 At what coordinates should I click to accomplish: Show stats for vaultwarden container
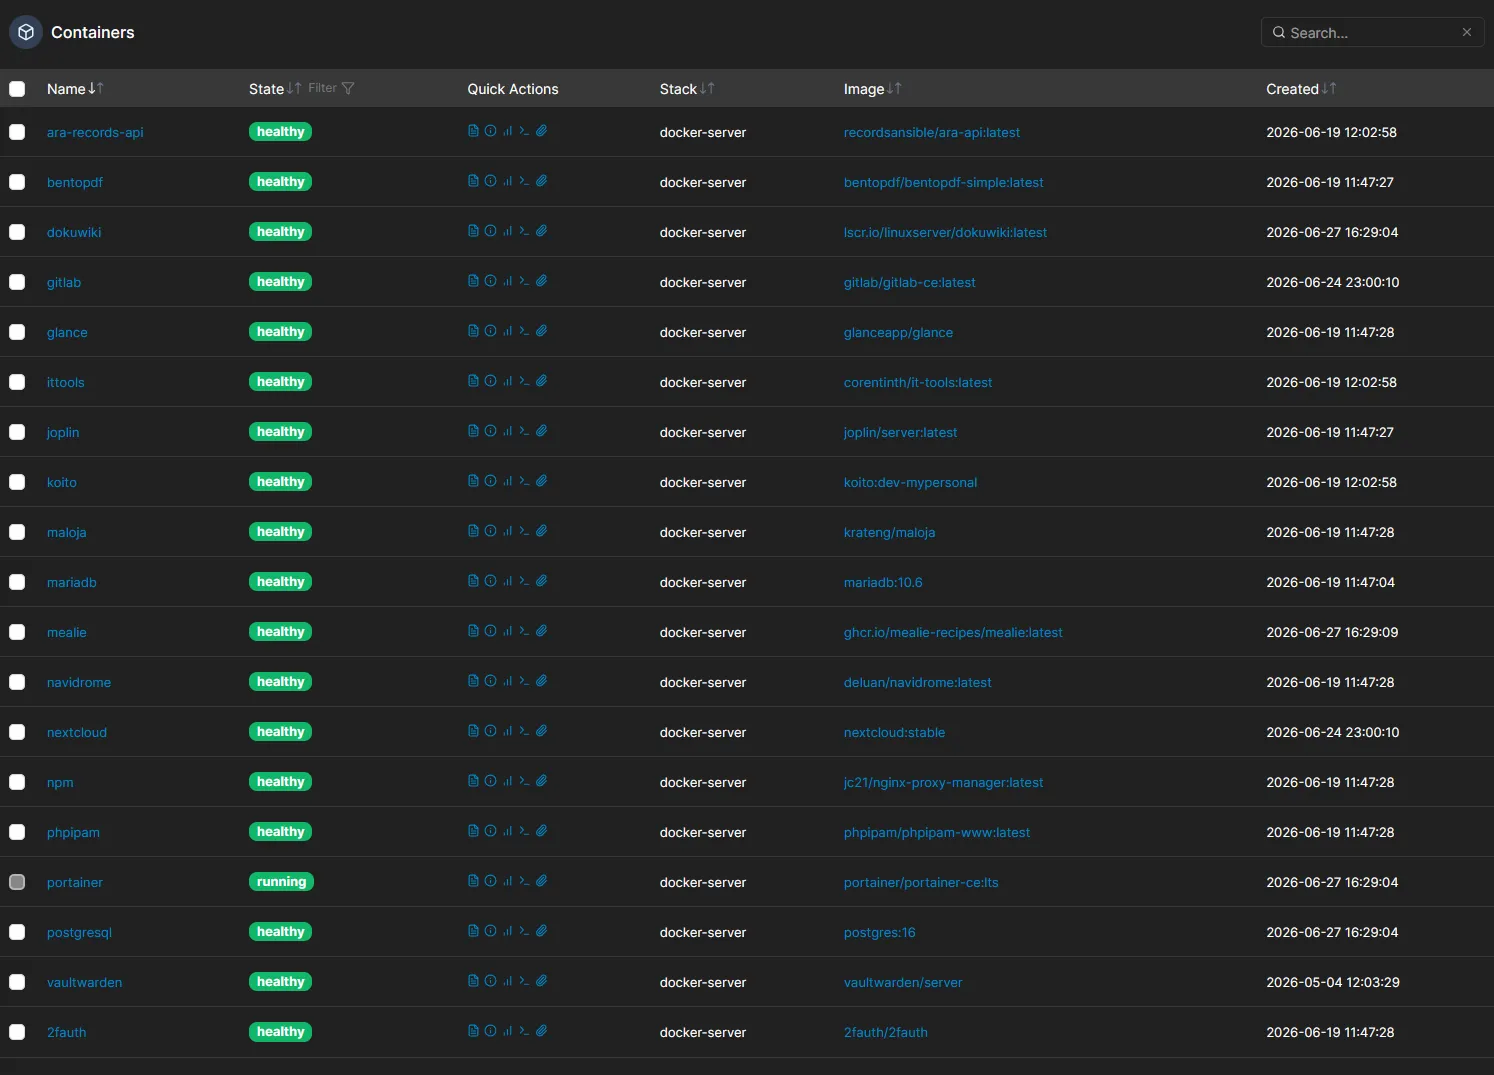(507, 981)
